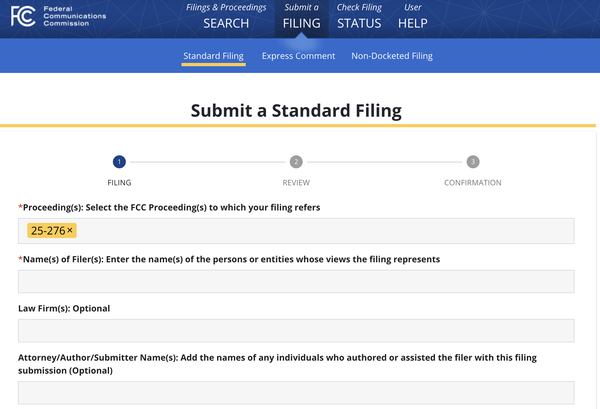
Task: Click the Attorney/Author/Submitter Name(s) input field
Action: [x=296, y=393]
